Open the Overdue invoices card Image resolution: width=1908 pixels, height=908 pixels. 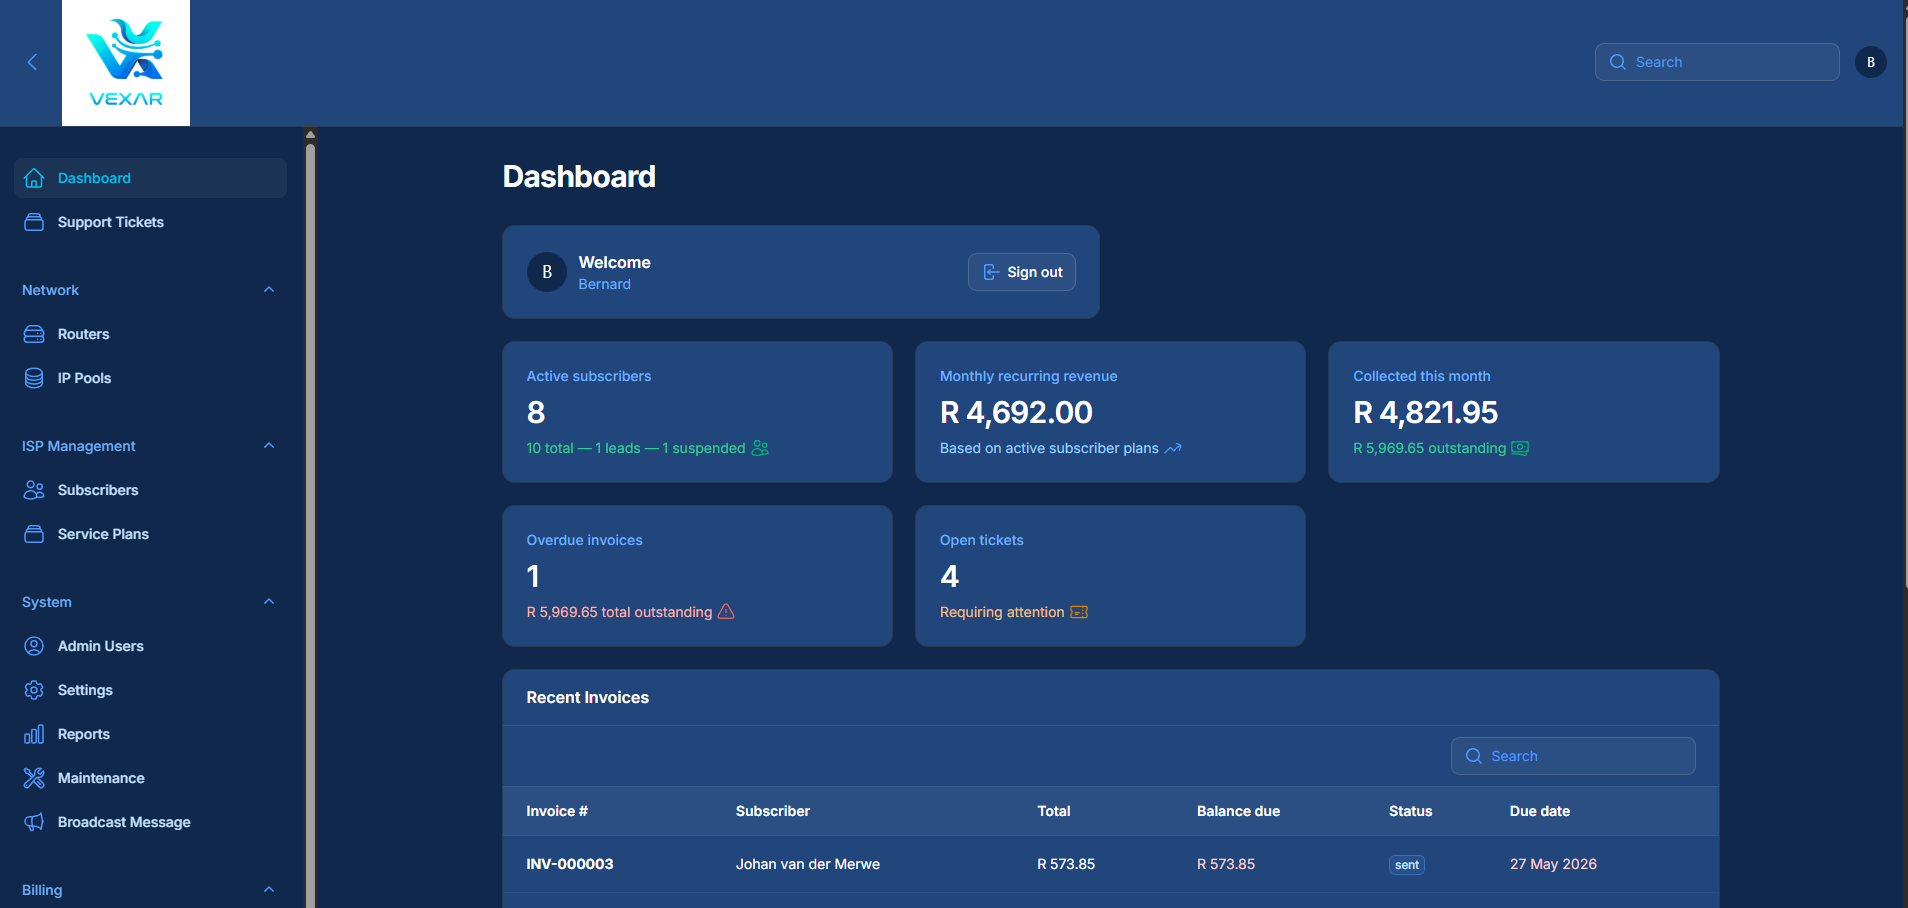click(697, 576)
